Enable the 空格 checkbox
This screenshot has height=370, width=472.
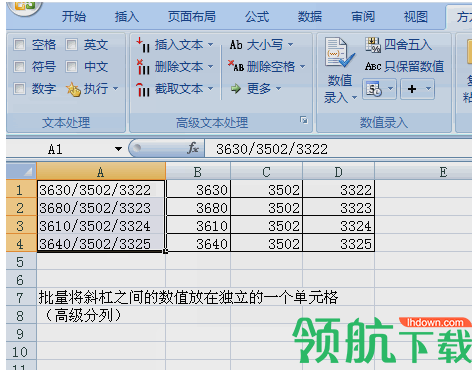(19, 44)
